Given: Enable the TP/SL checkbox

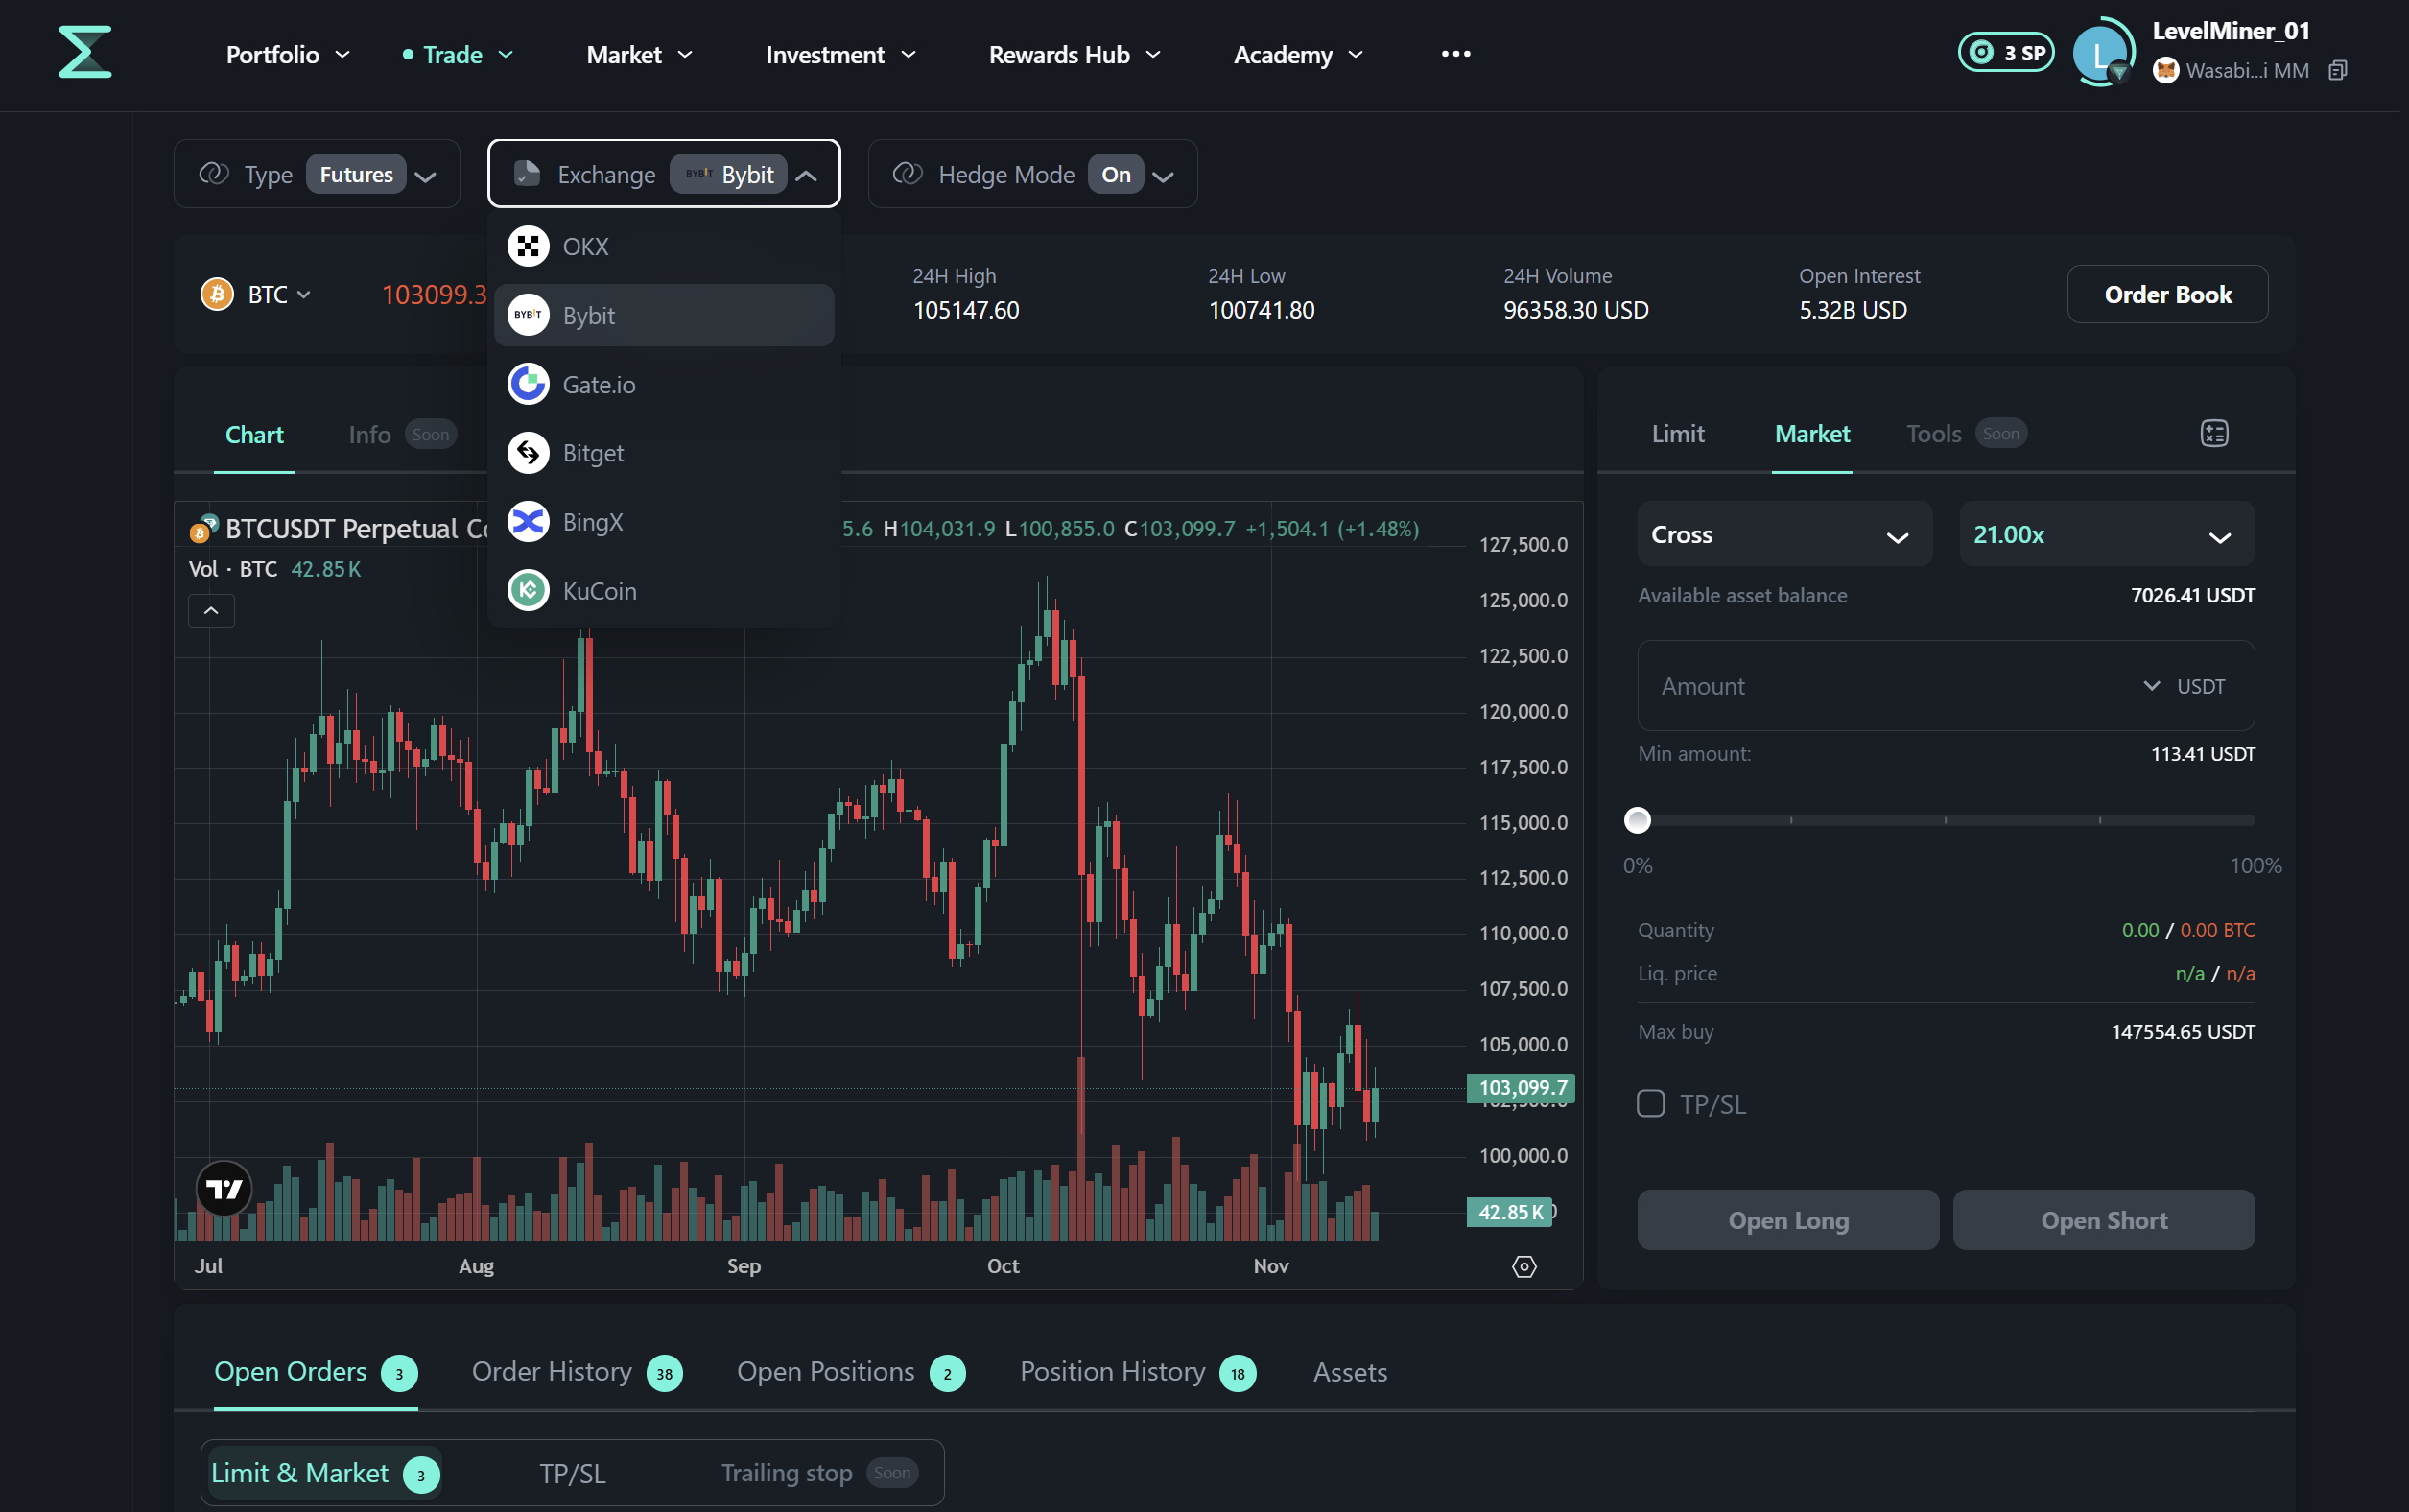Looking at the screenshot, I should coord(1650,1104).
